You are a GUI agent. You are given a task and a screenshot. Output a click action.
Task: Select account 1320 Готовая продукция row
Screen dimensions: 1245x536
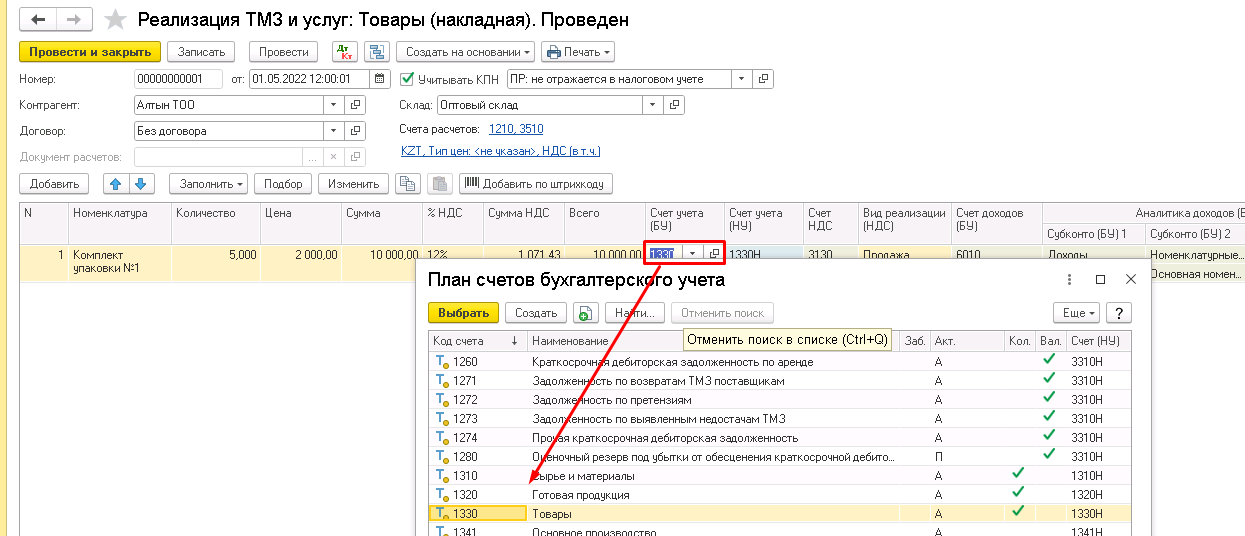580,495
